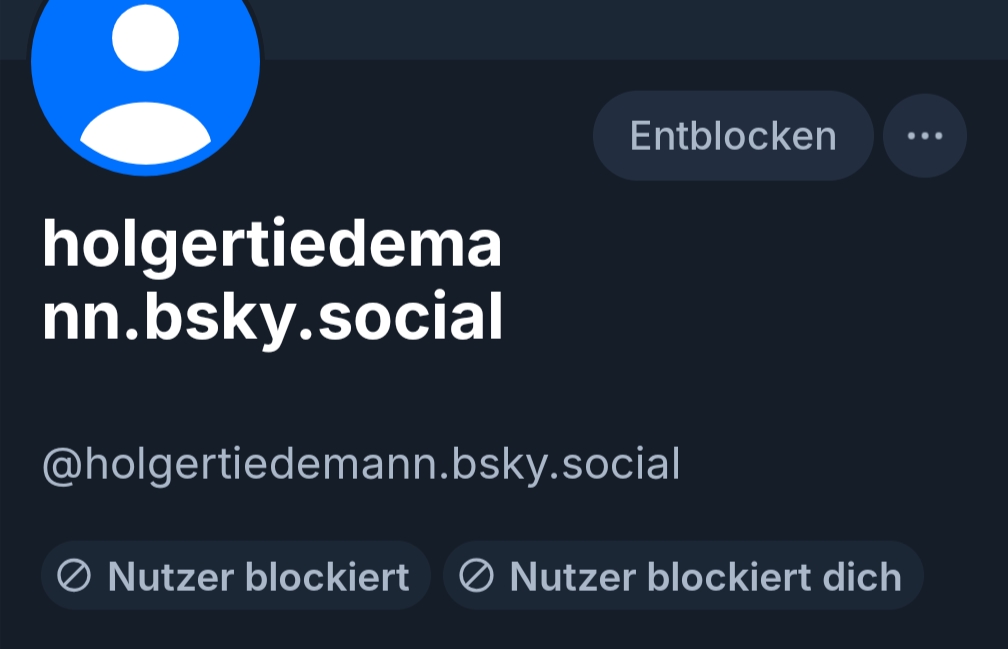Click 'bsky.social' in the gray handle text

(x=566, y=465)
